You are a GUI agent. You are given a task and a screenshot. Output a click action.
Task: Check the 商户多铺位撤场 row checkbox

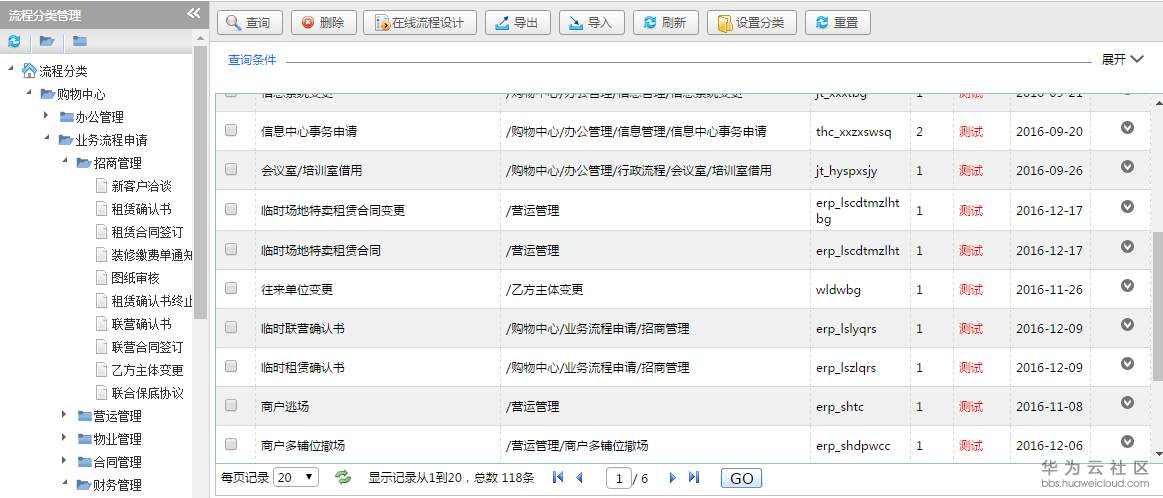click(x=231, y=444)
